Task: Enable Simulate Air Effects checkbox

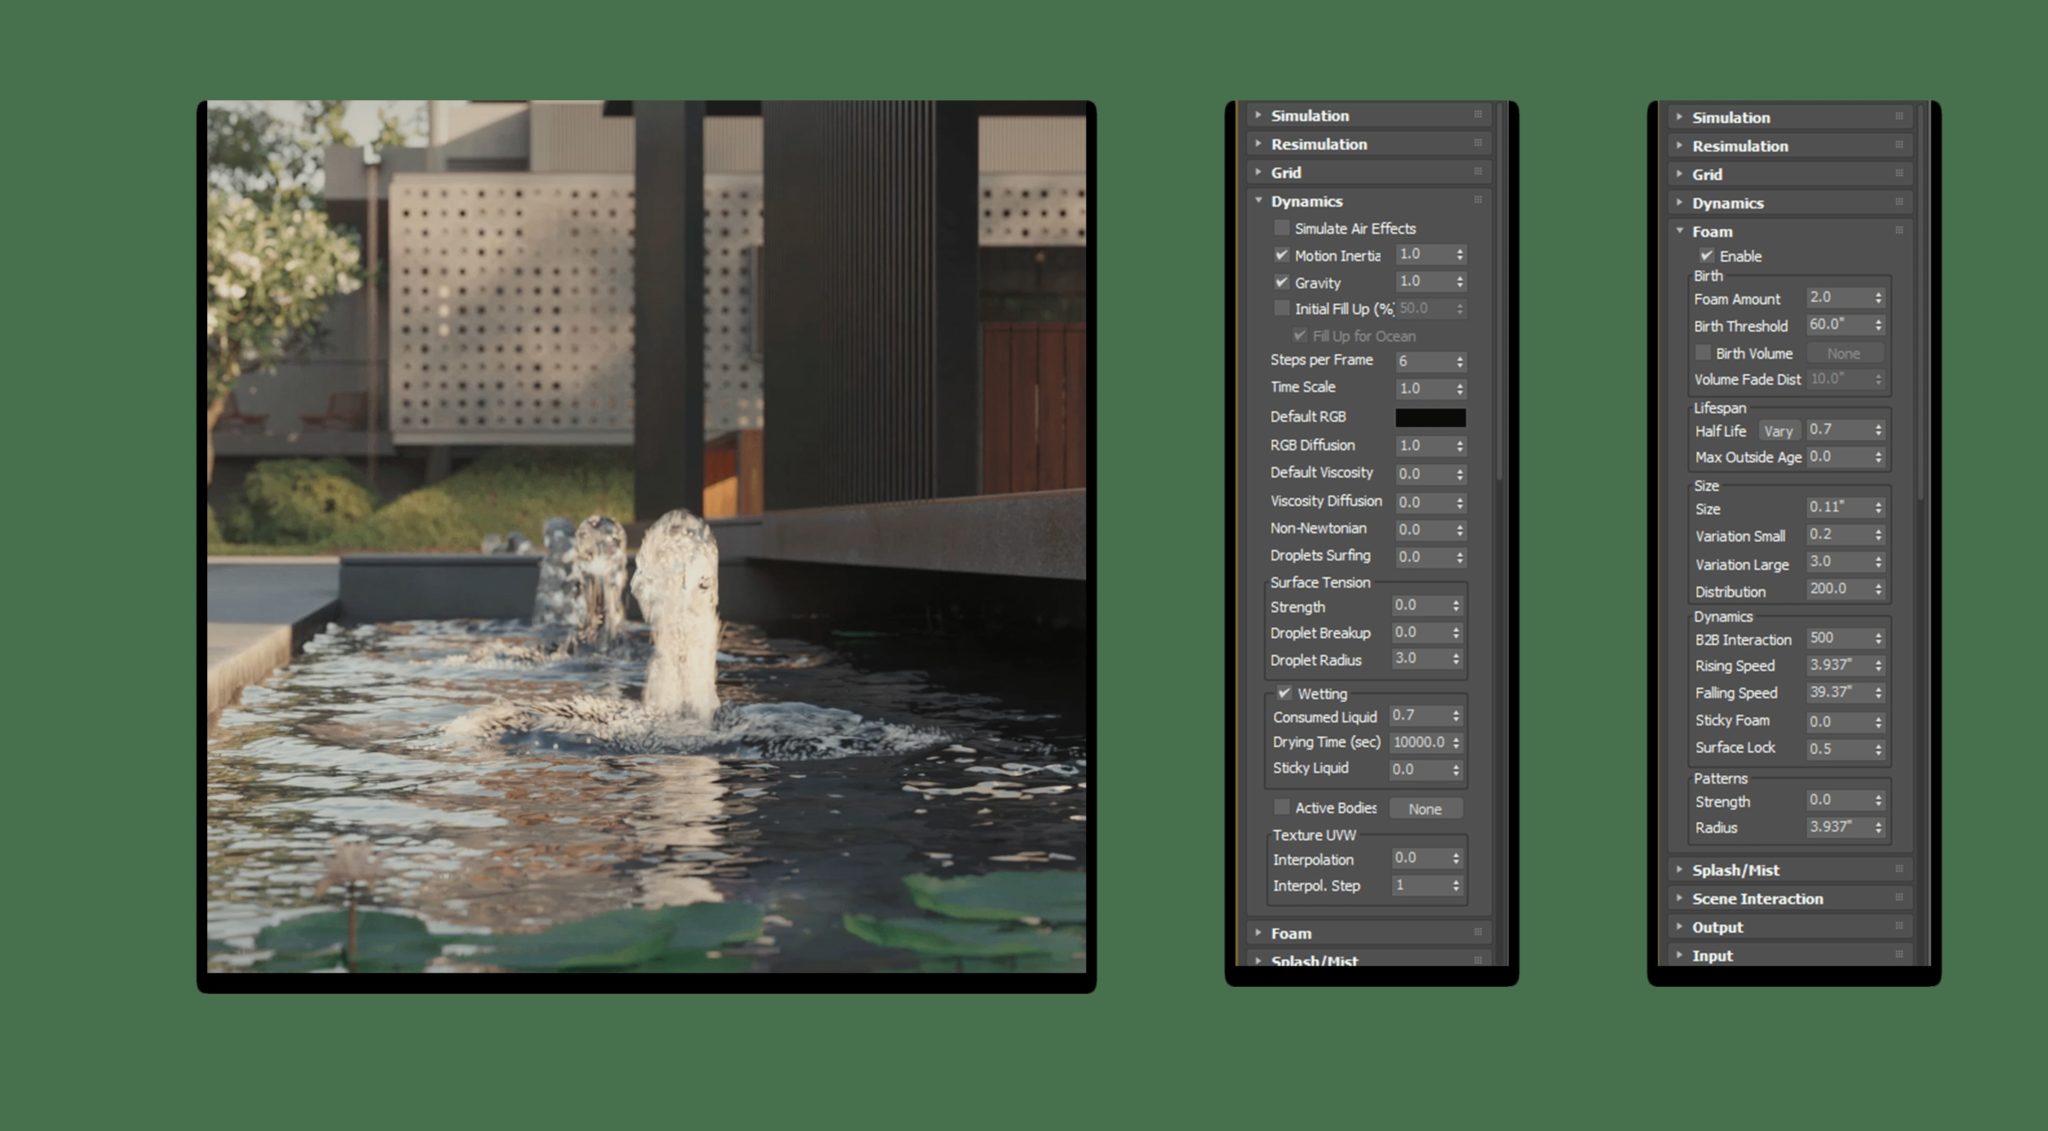Action: 1282,228
